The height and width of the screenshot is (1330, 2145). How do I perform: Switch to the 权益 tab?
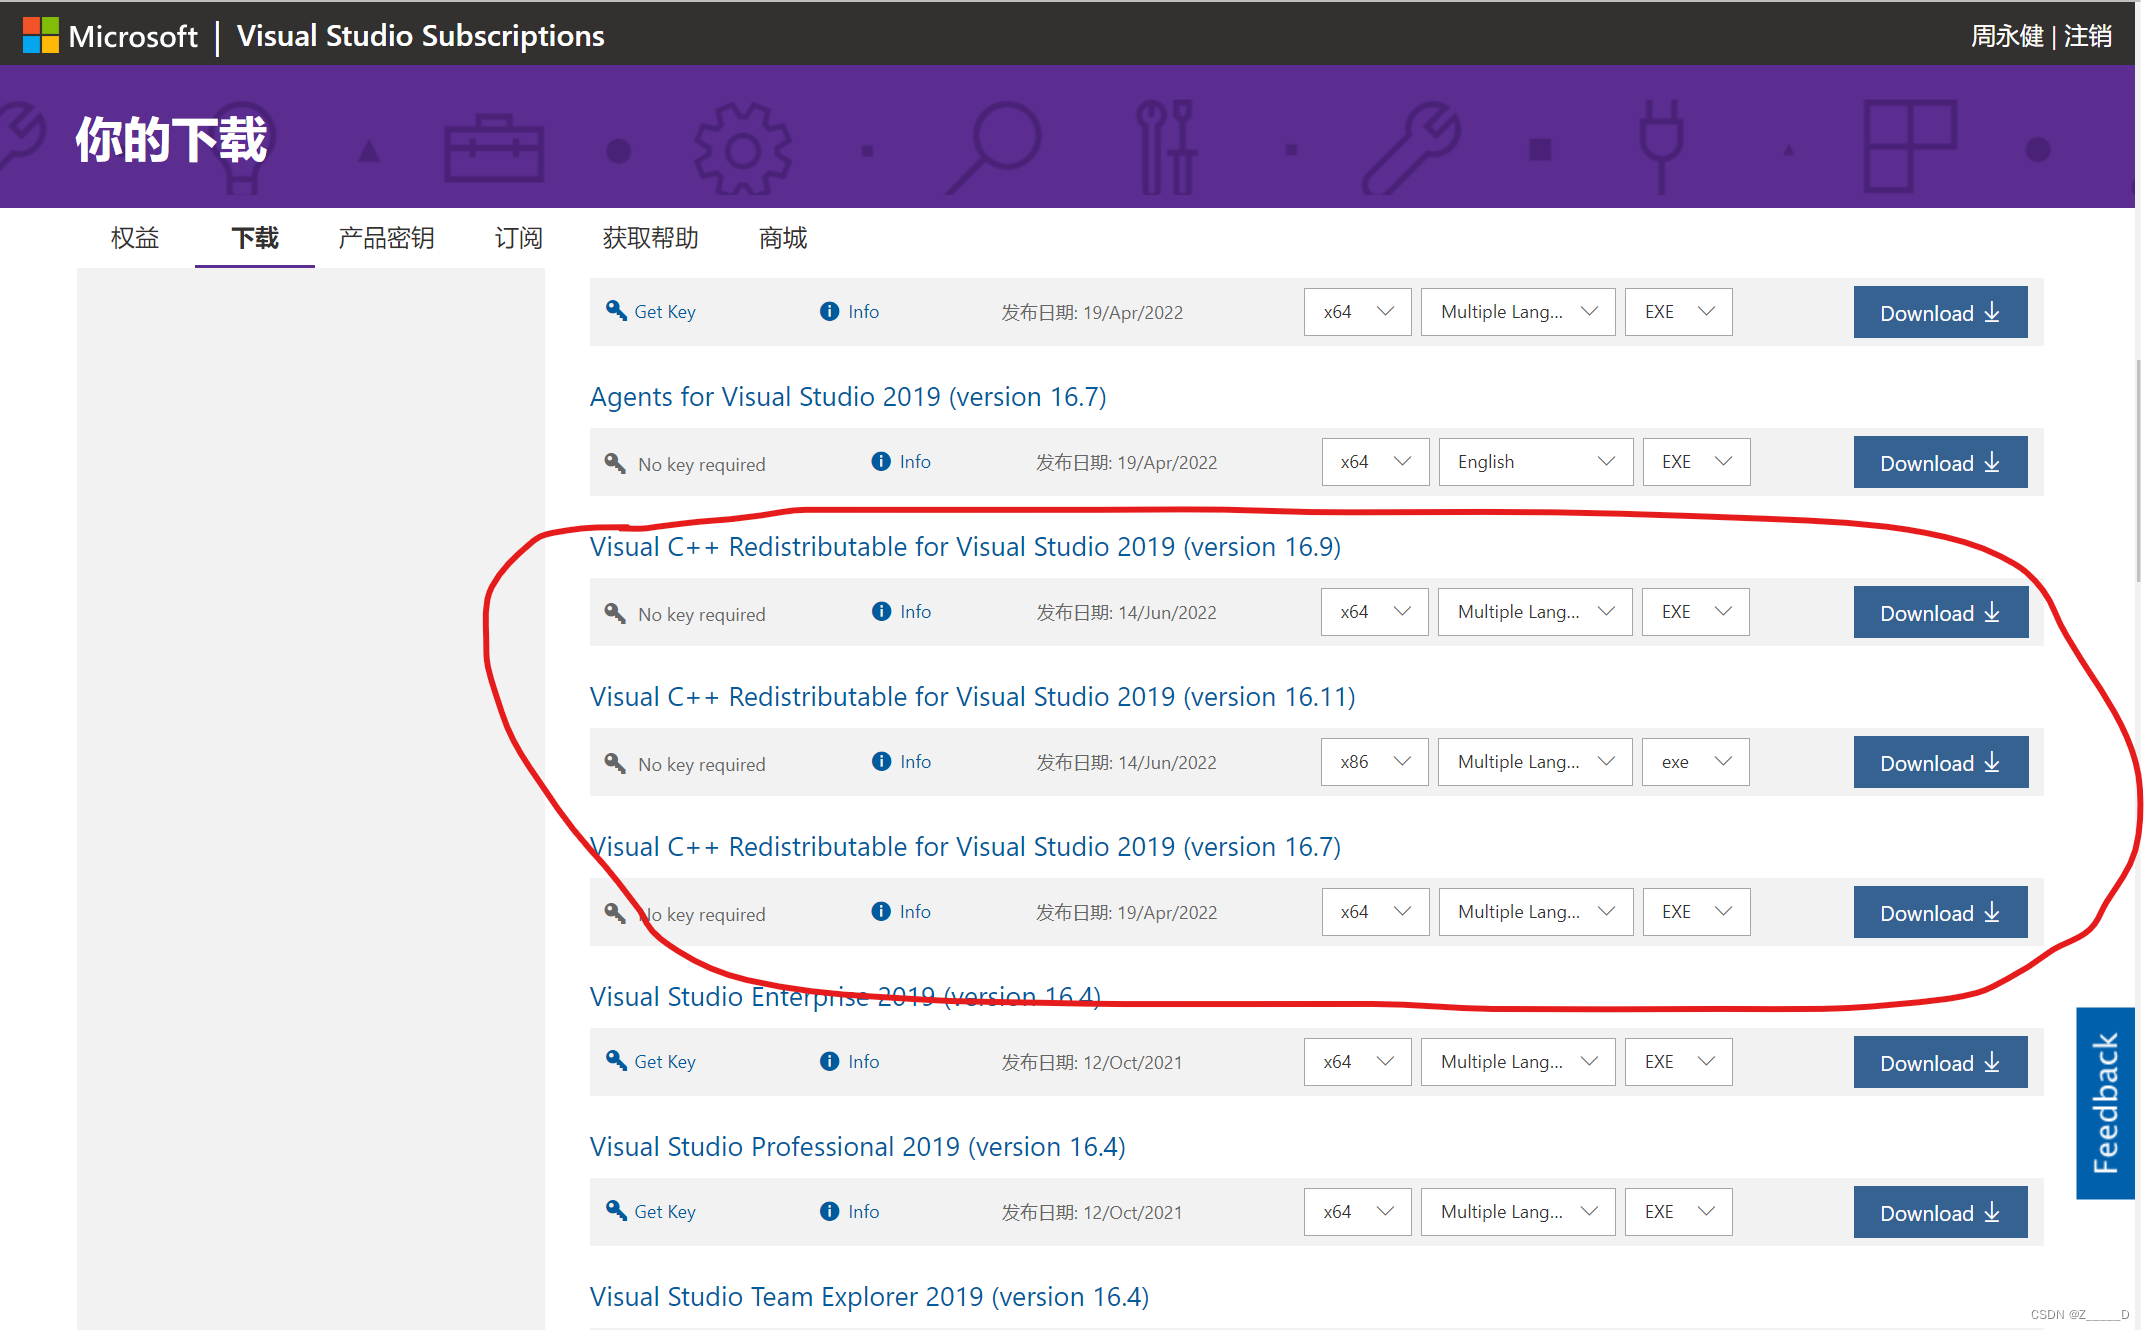tap(135, 238)
